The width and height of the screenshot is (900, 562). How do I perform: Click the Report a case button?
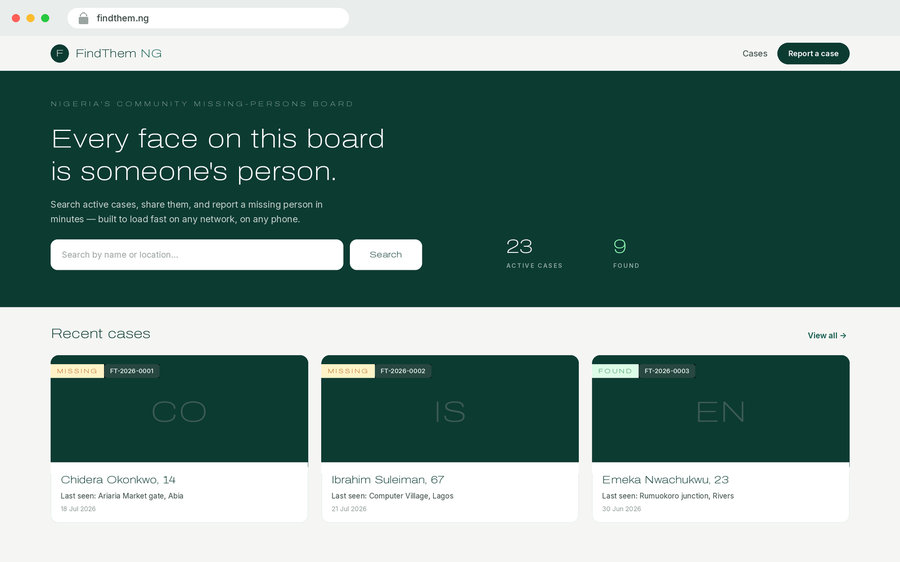813,53
